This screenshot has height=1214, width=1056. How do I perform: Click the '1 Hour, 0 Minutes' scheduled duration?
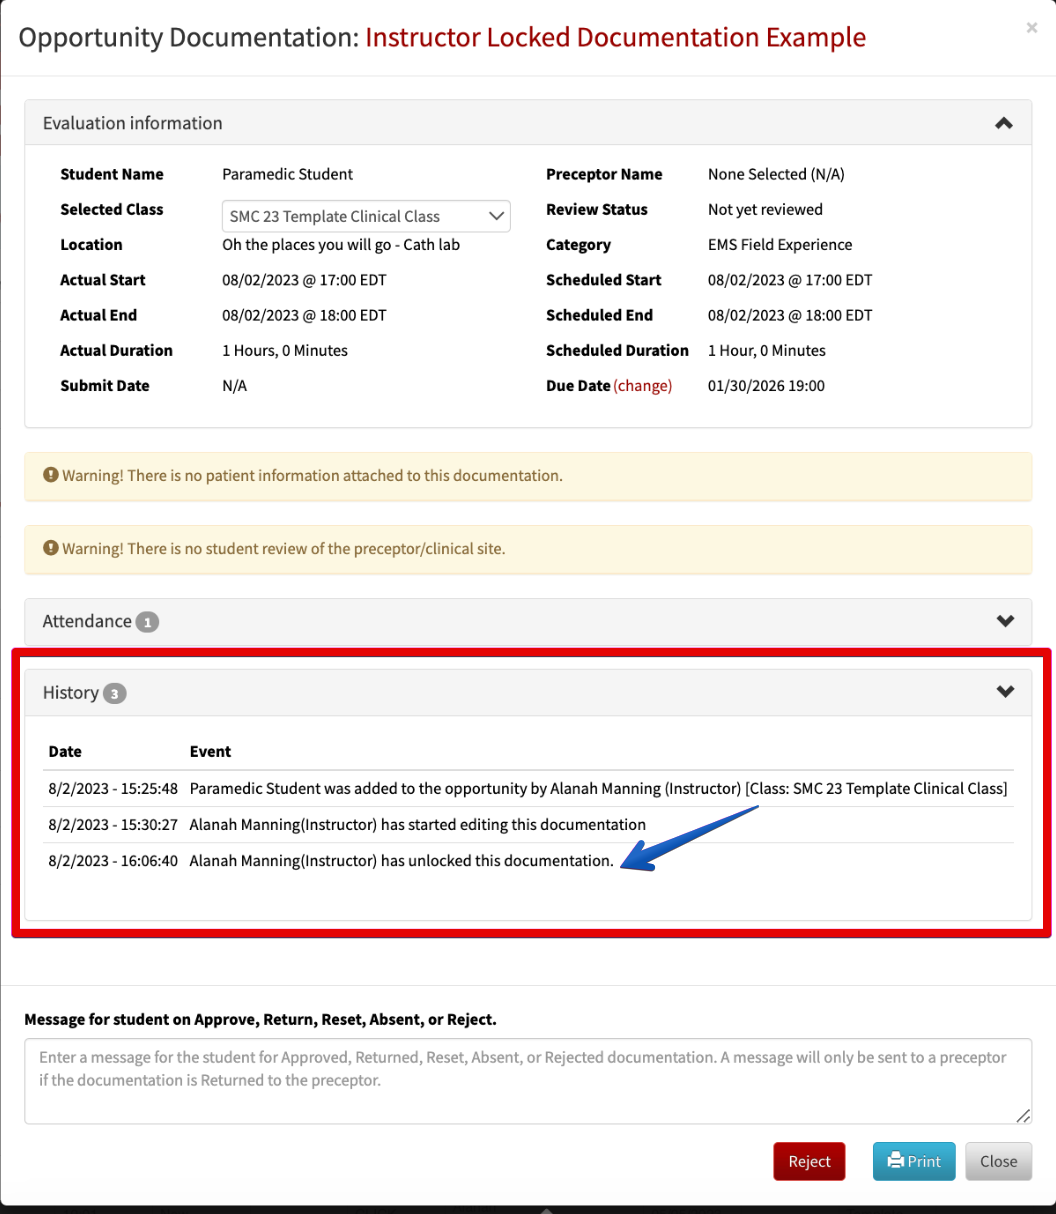[767, 350]
